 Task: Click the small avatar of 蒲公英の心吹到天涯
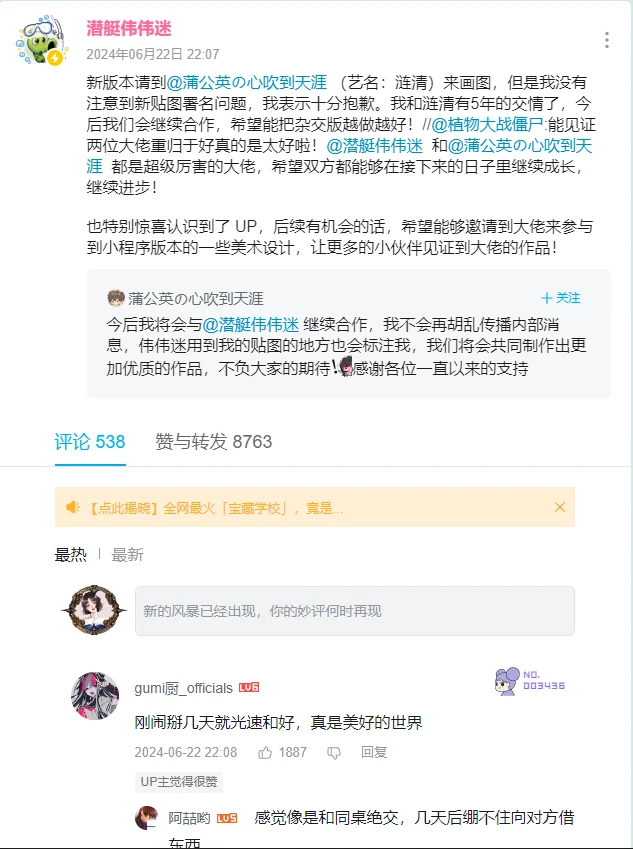[115, 298]
